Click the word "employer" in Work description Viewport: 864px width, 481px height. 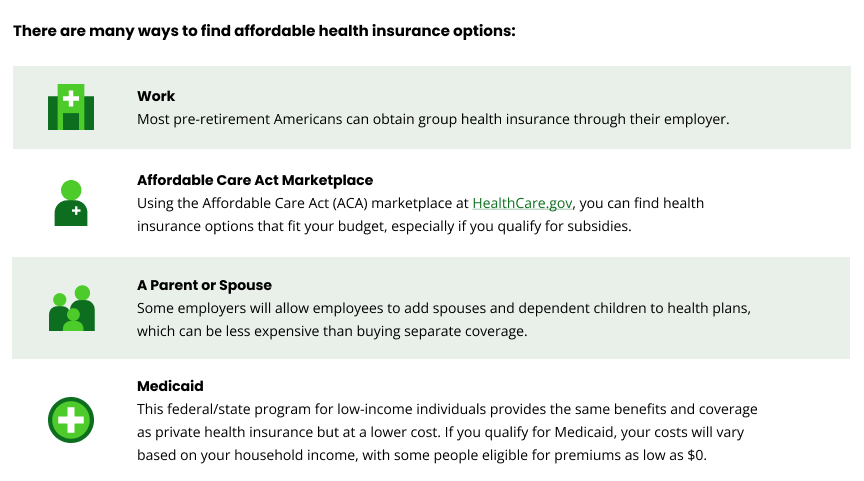coord(699,119)
